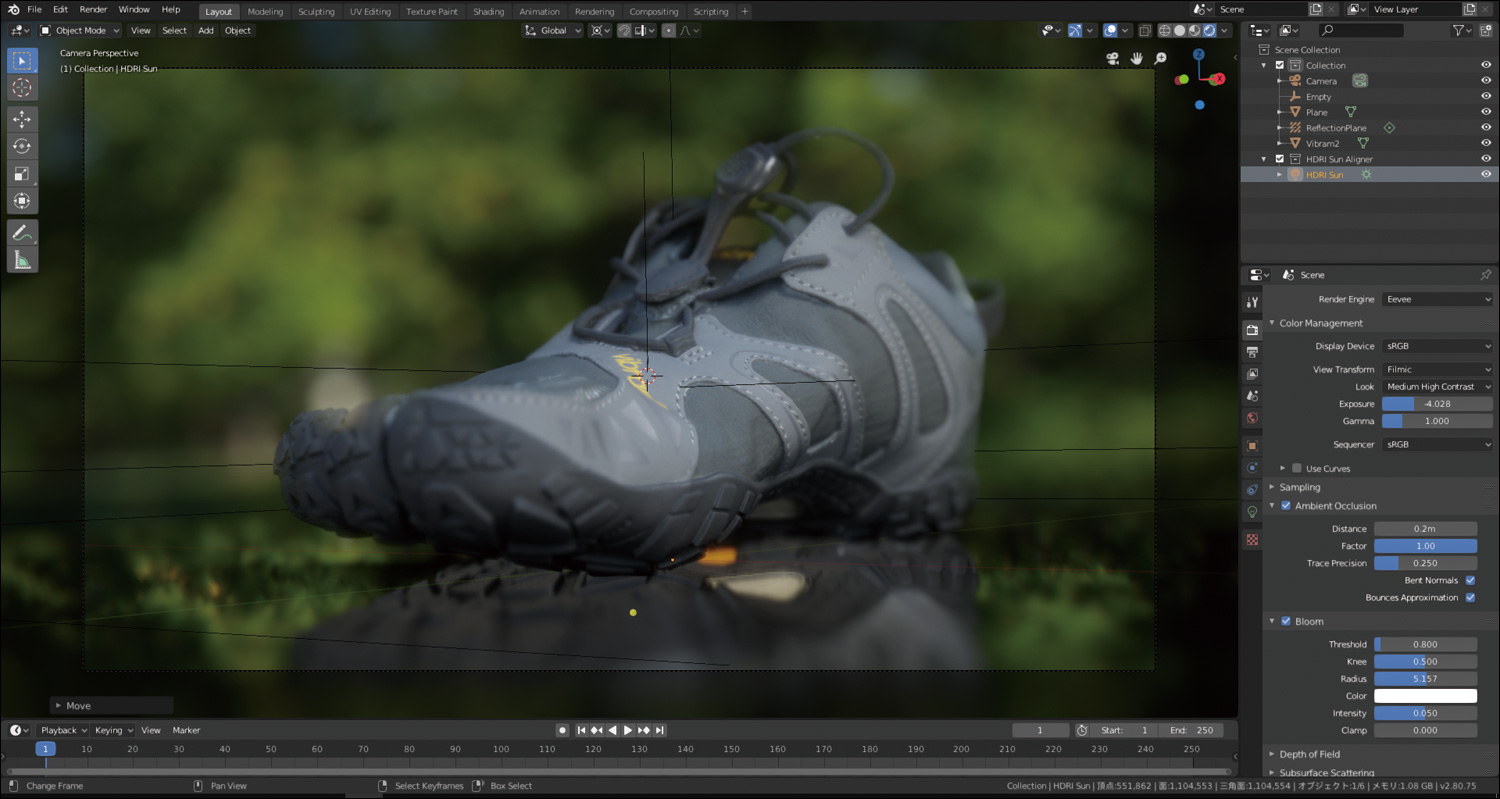Click the zoom view magnifier icon

point(1160,59)
